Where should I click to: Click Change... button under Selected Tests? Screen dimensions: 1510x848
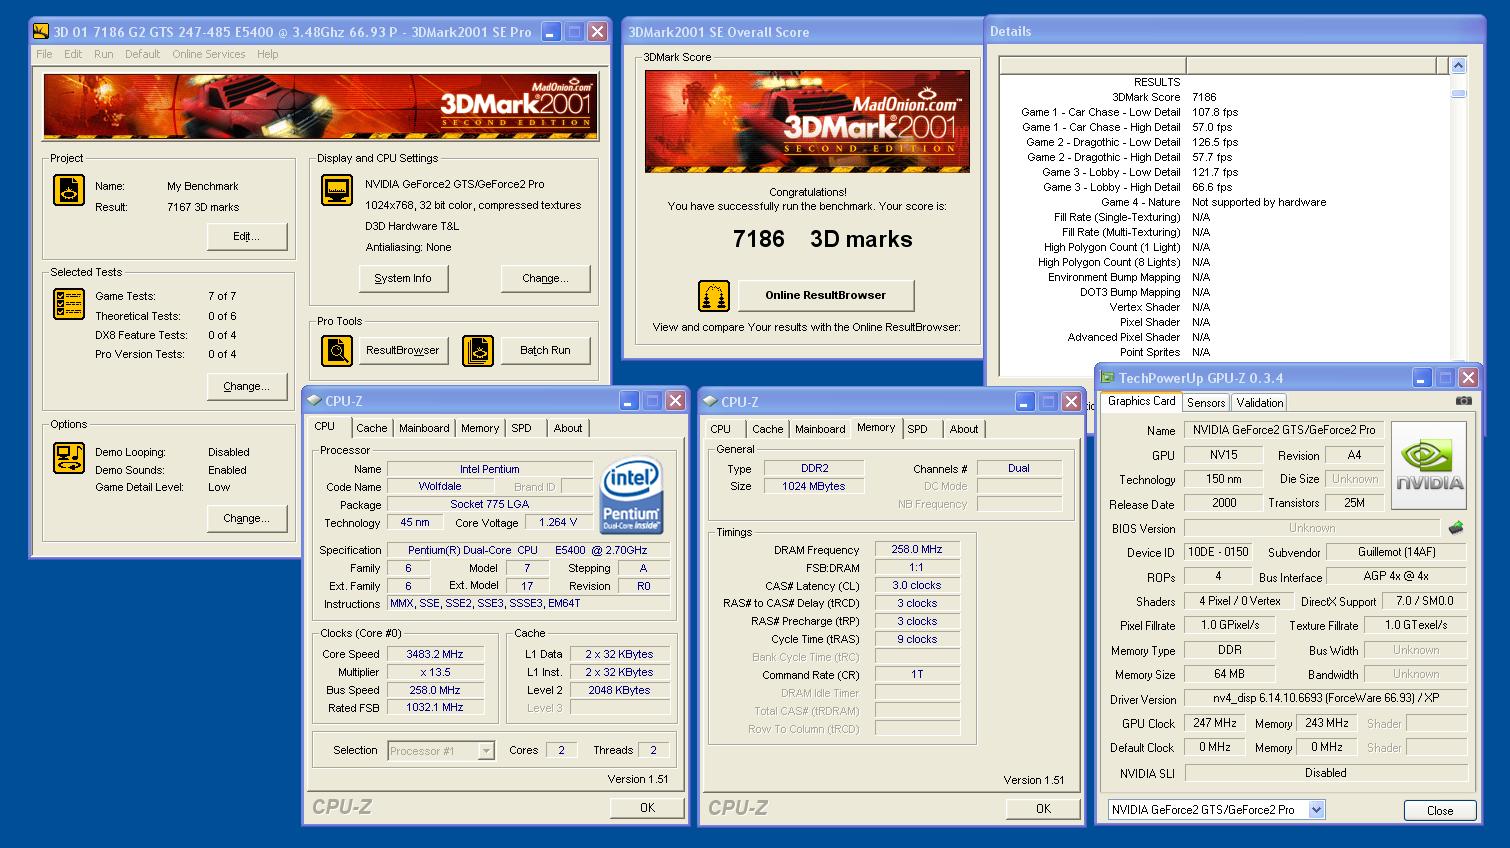[x=246, y=386]
